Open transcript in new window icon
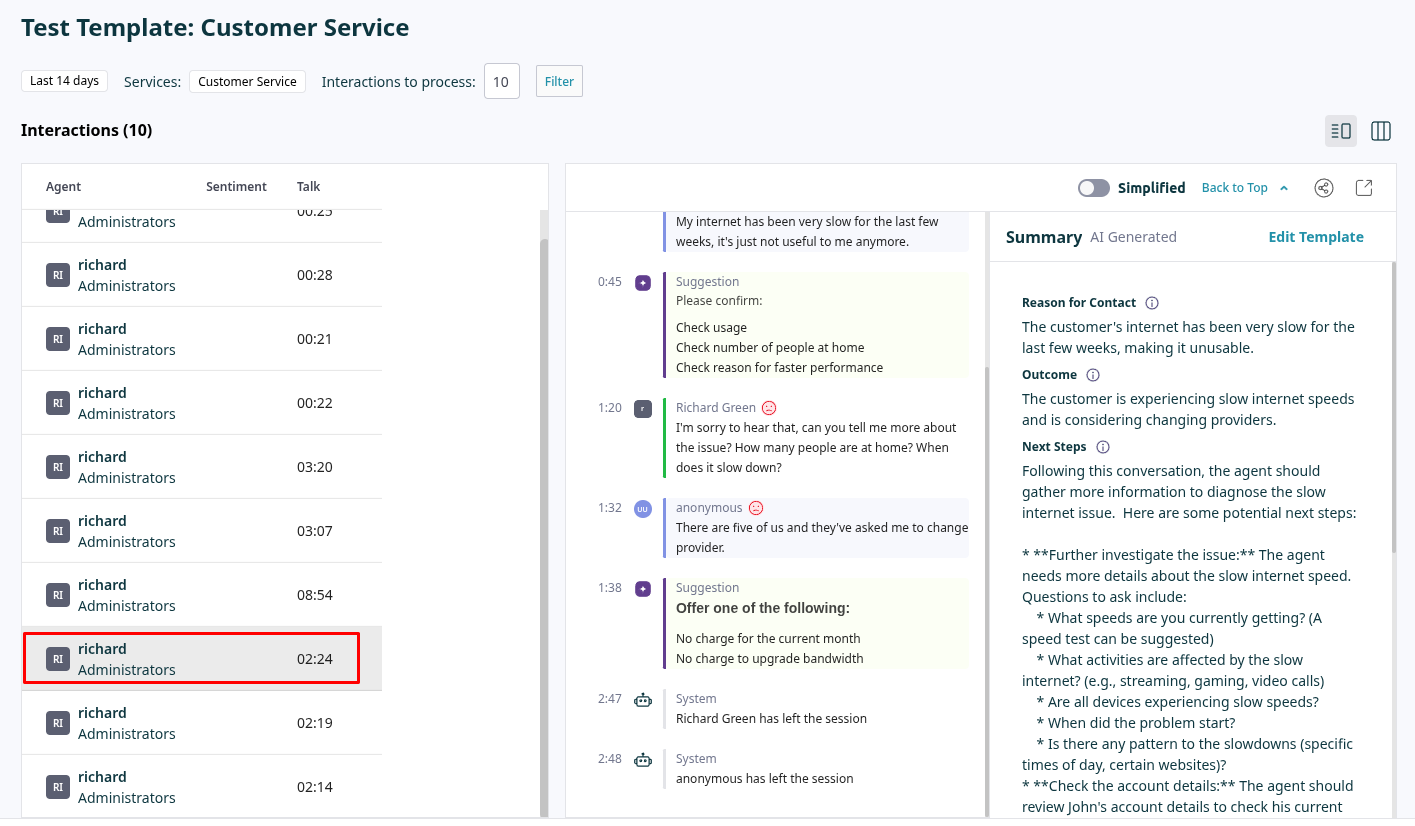This screenshot has width=1415, height=826. pyautogui.click(x=1364, y=188)
